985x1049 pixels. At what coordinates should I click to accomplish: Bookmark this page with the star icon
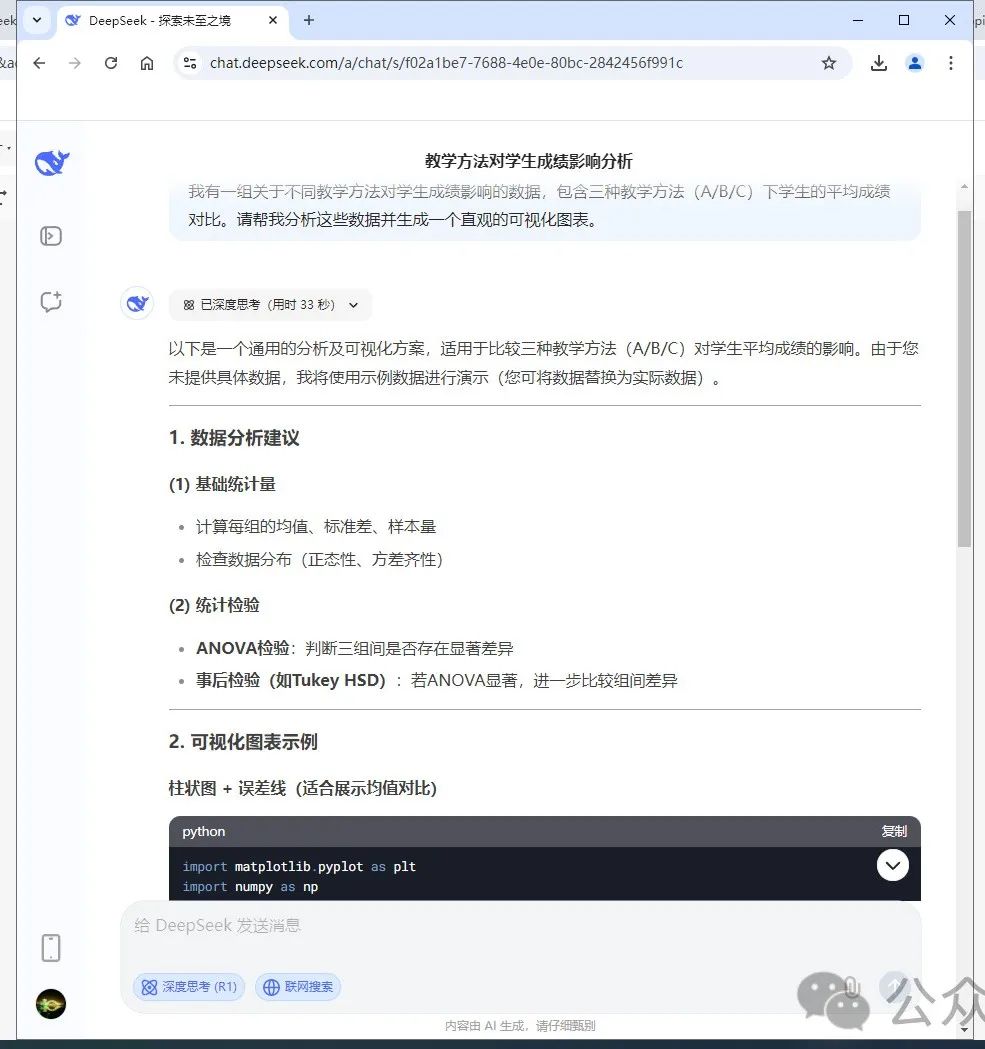(829, 62)
